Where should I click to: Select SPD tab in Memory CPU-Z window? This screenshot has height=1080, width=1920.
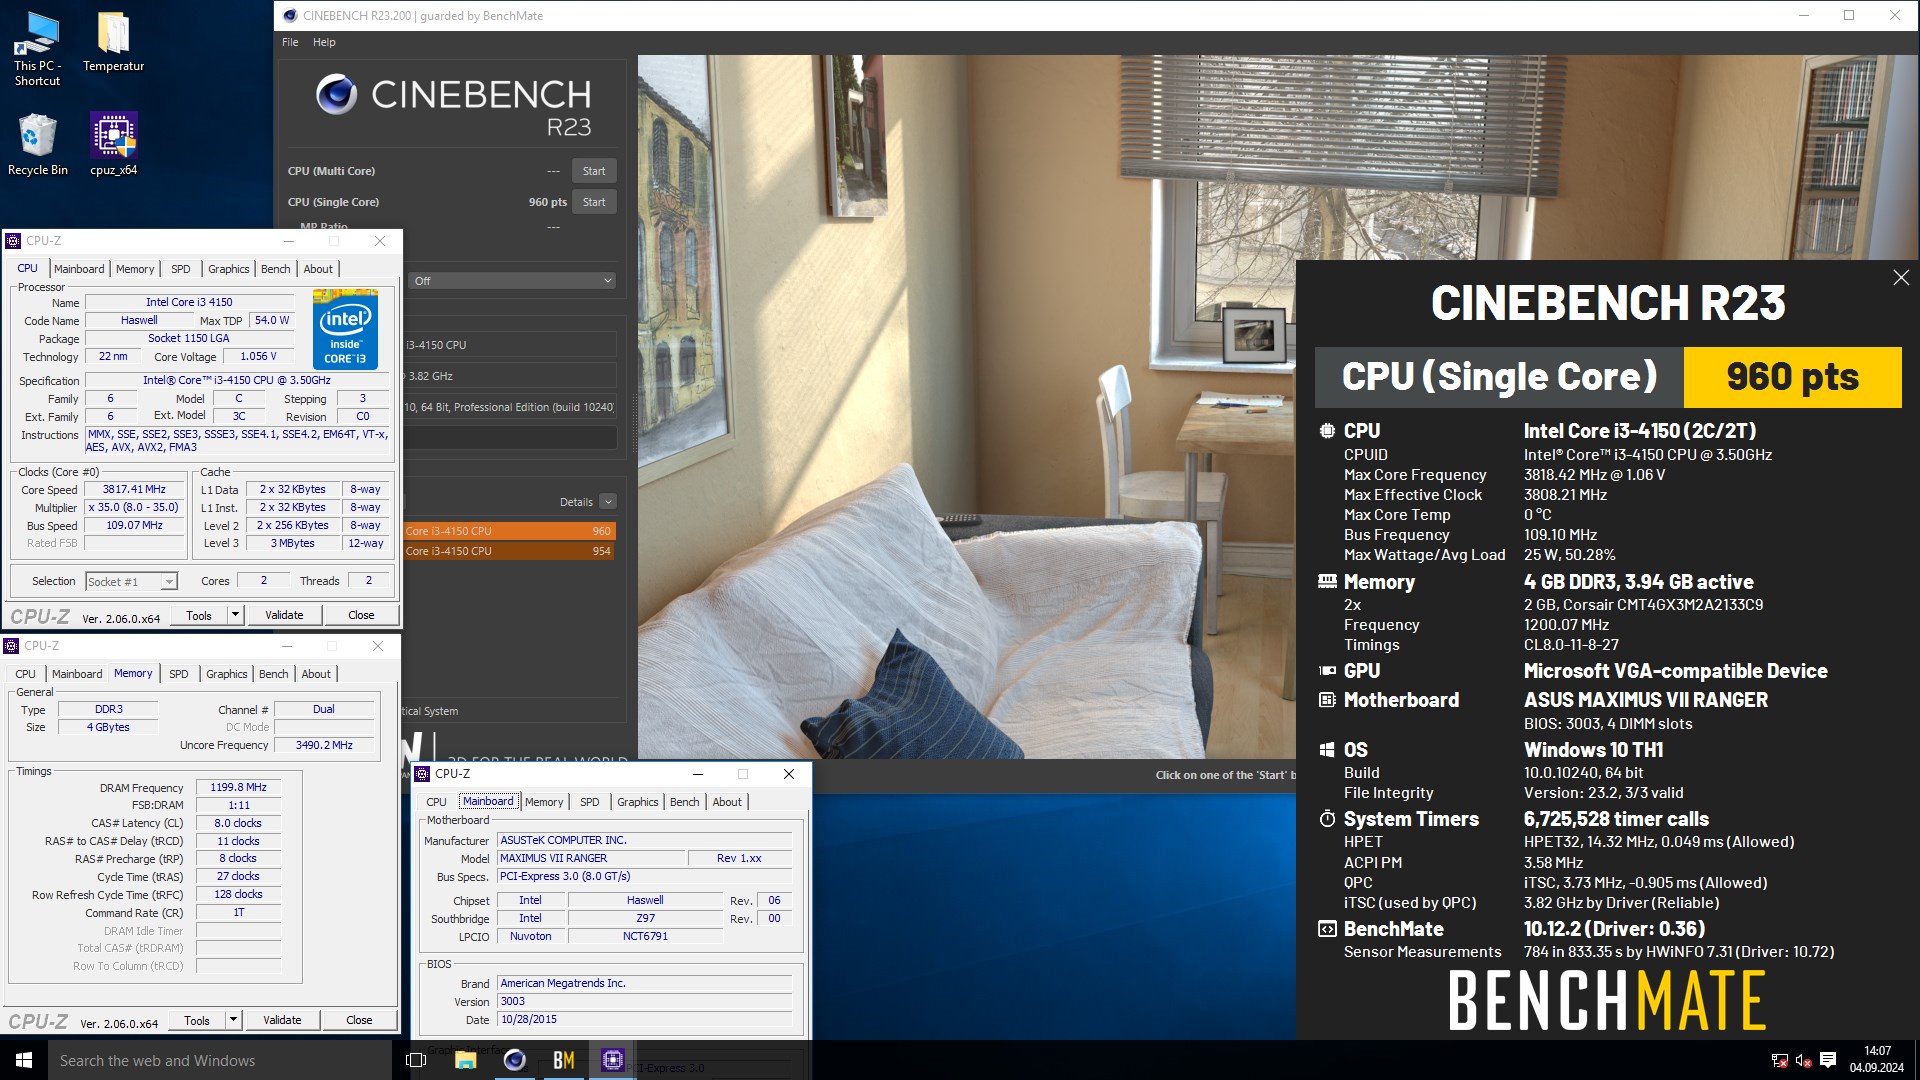(179, 674)
